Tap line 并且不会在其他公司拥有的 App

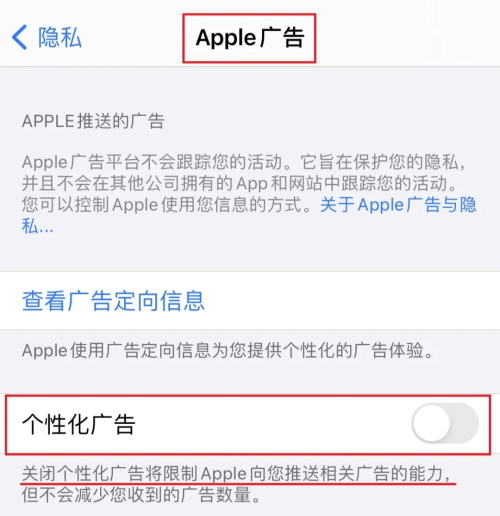coord(145,183)
